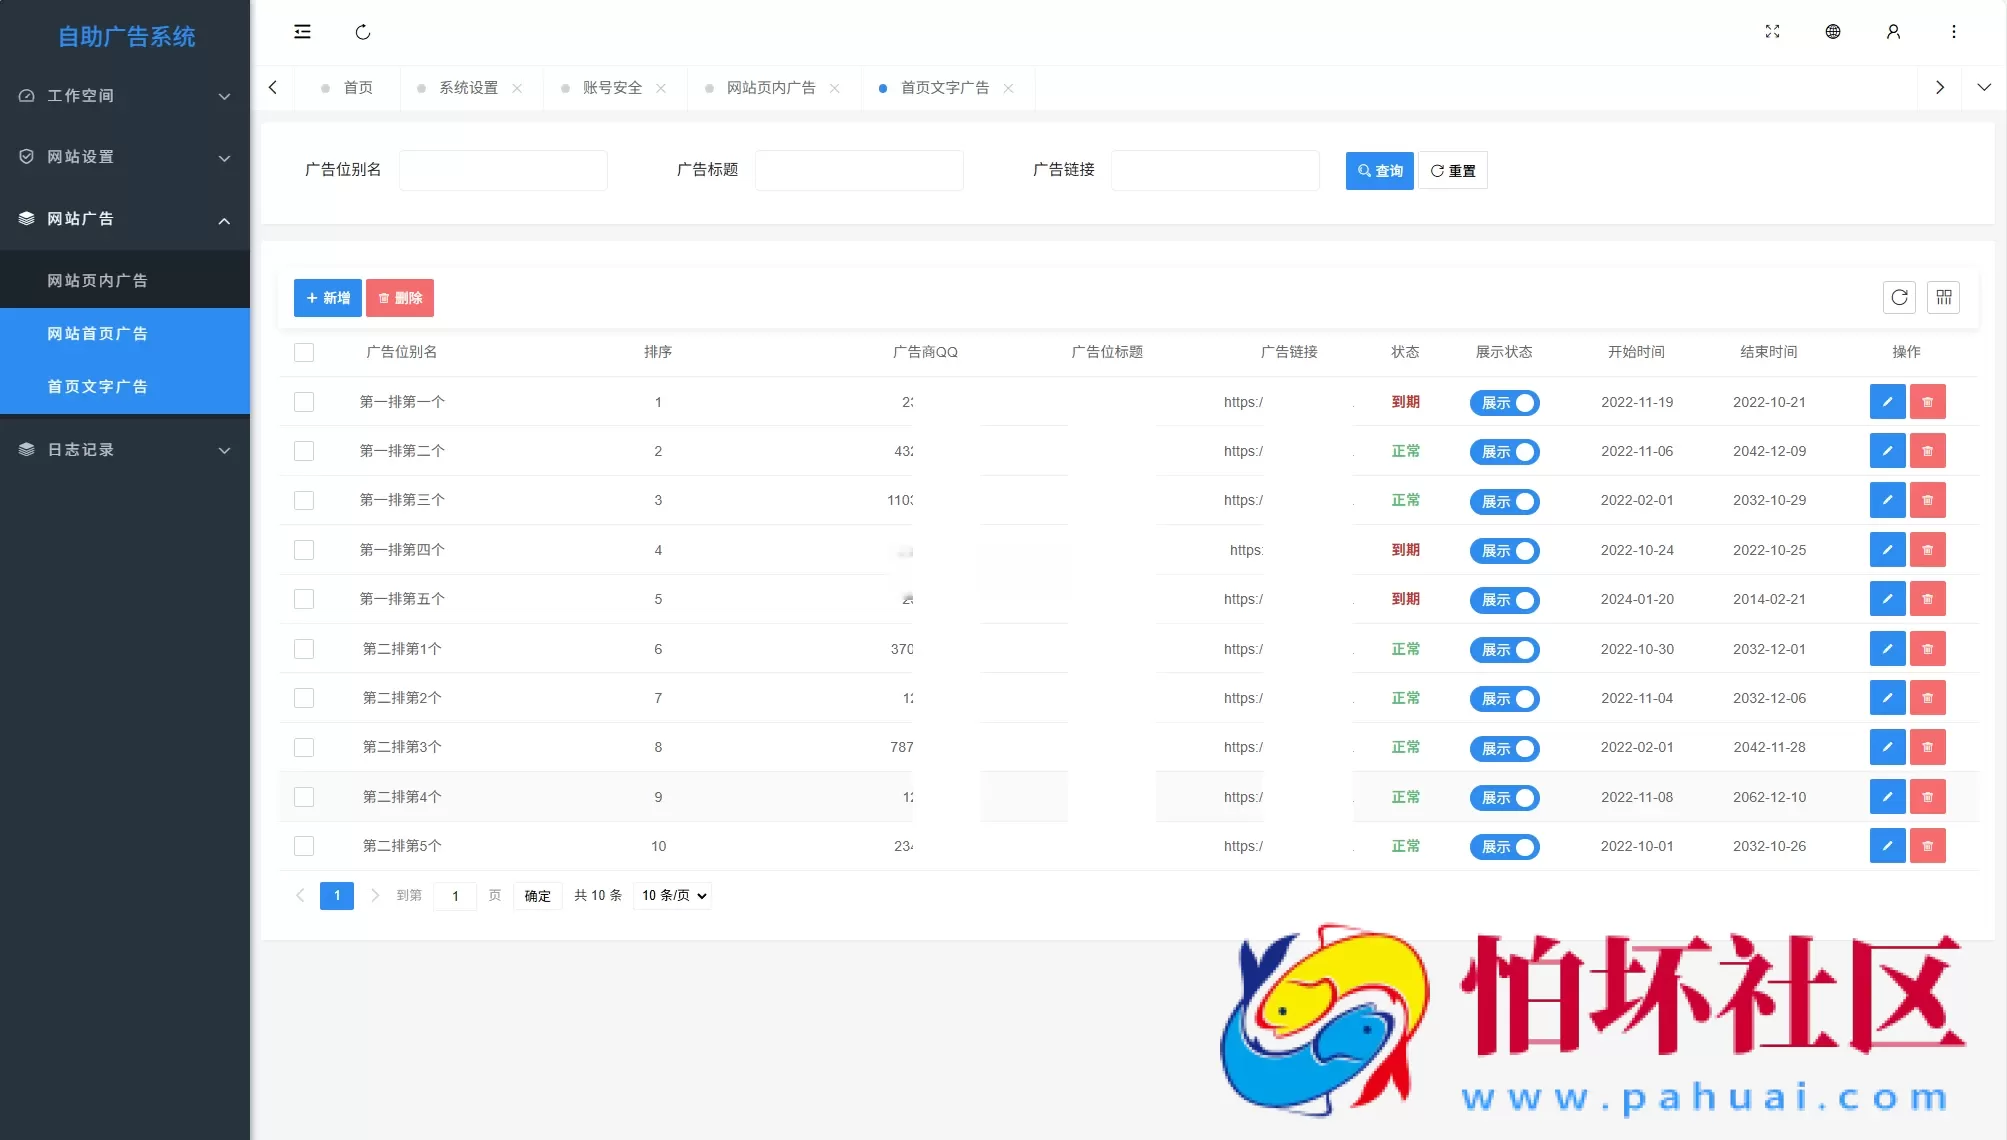2007x1140 pixels.
Task: Click the 广告标题 input field
Action: click(x=859, y=170)
